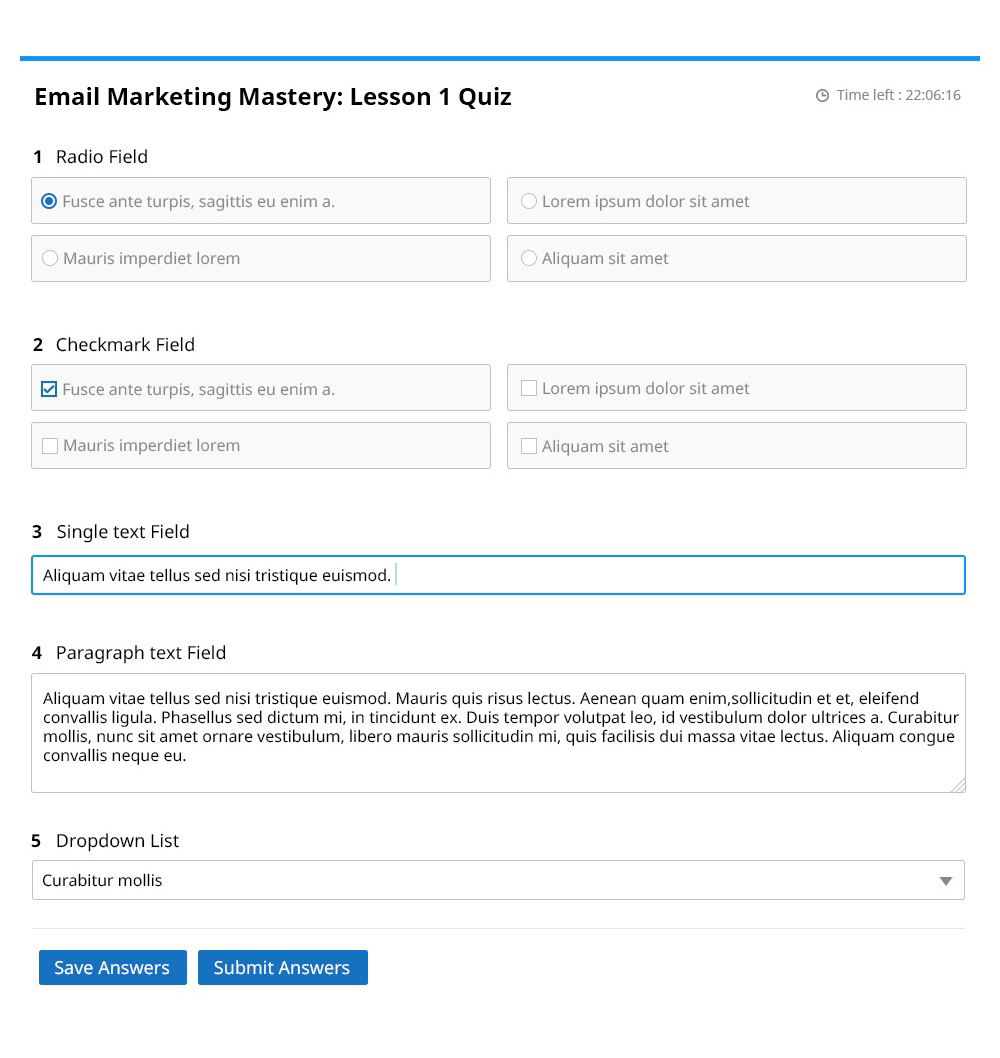This screenshot has width=1000, height=1058.
Task: Click the 'Checkmark Field' question label
Action: pos(125,345)
